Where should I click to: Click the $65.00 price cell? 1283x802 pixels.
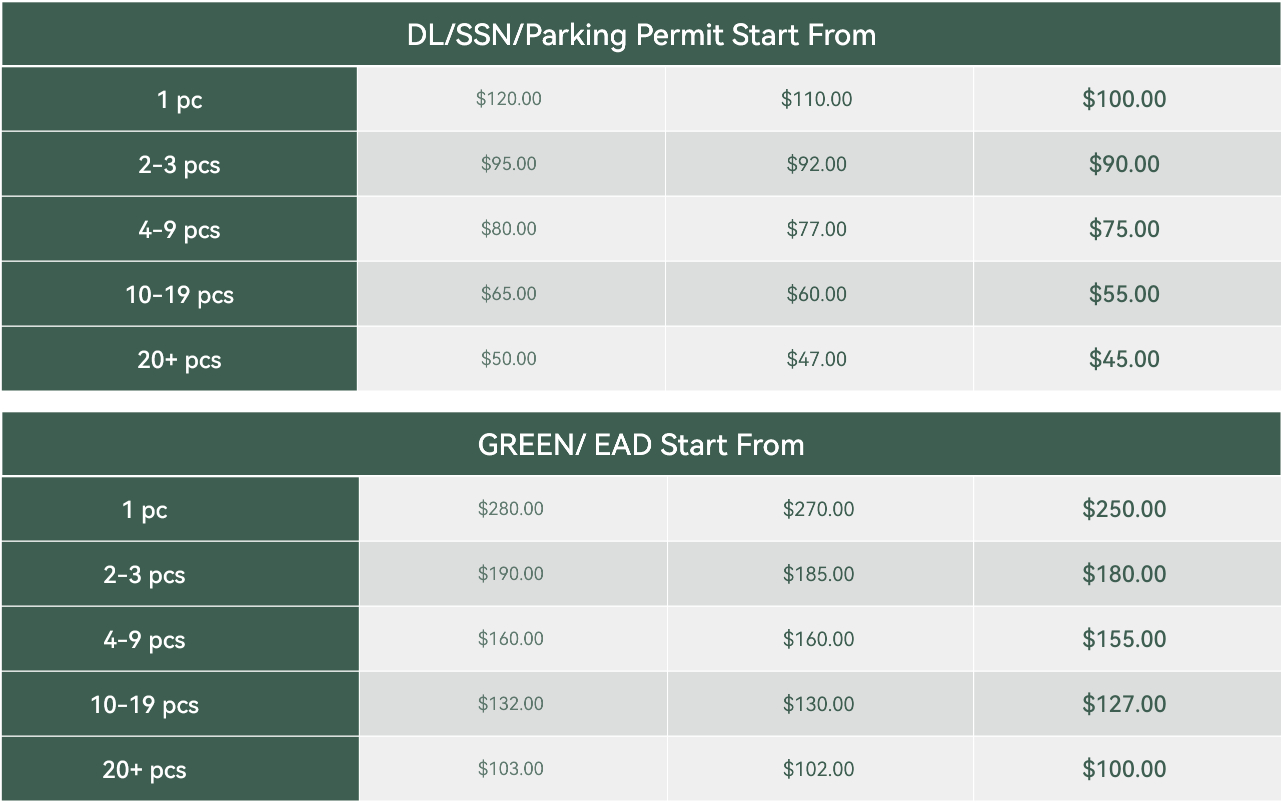(509, 294)
